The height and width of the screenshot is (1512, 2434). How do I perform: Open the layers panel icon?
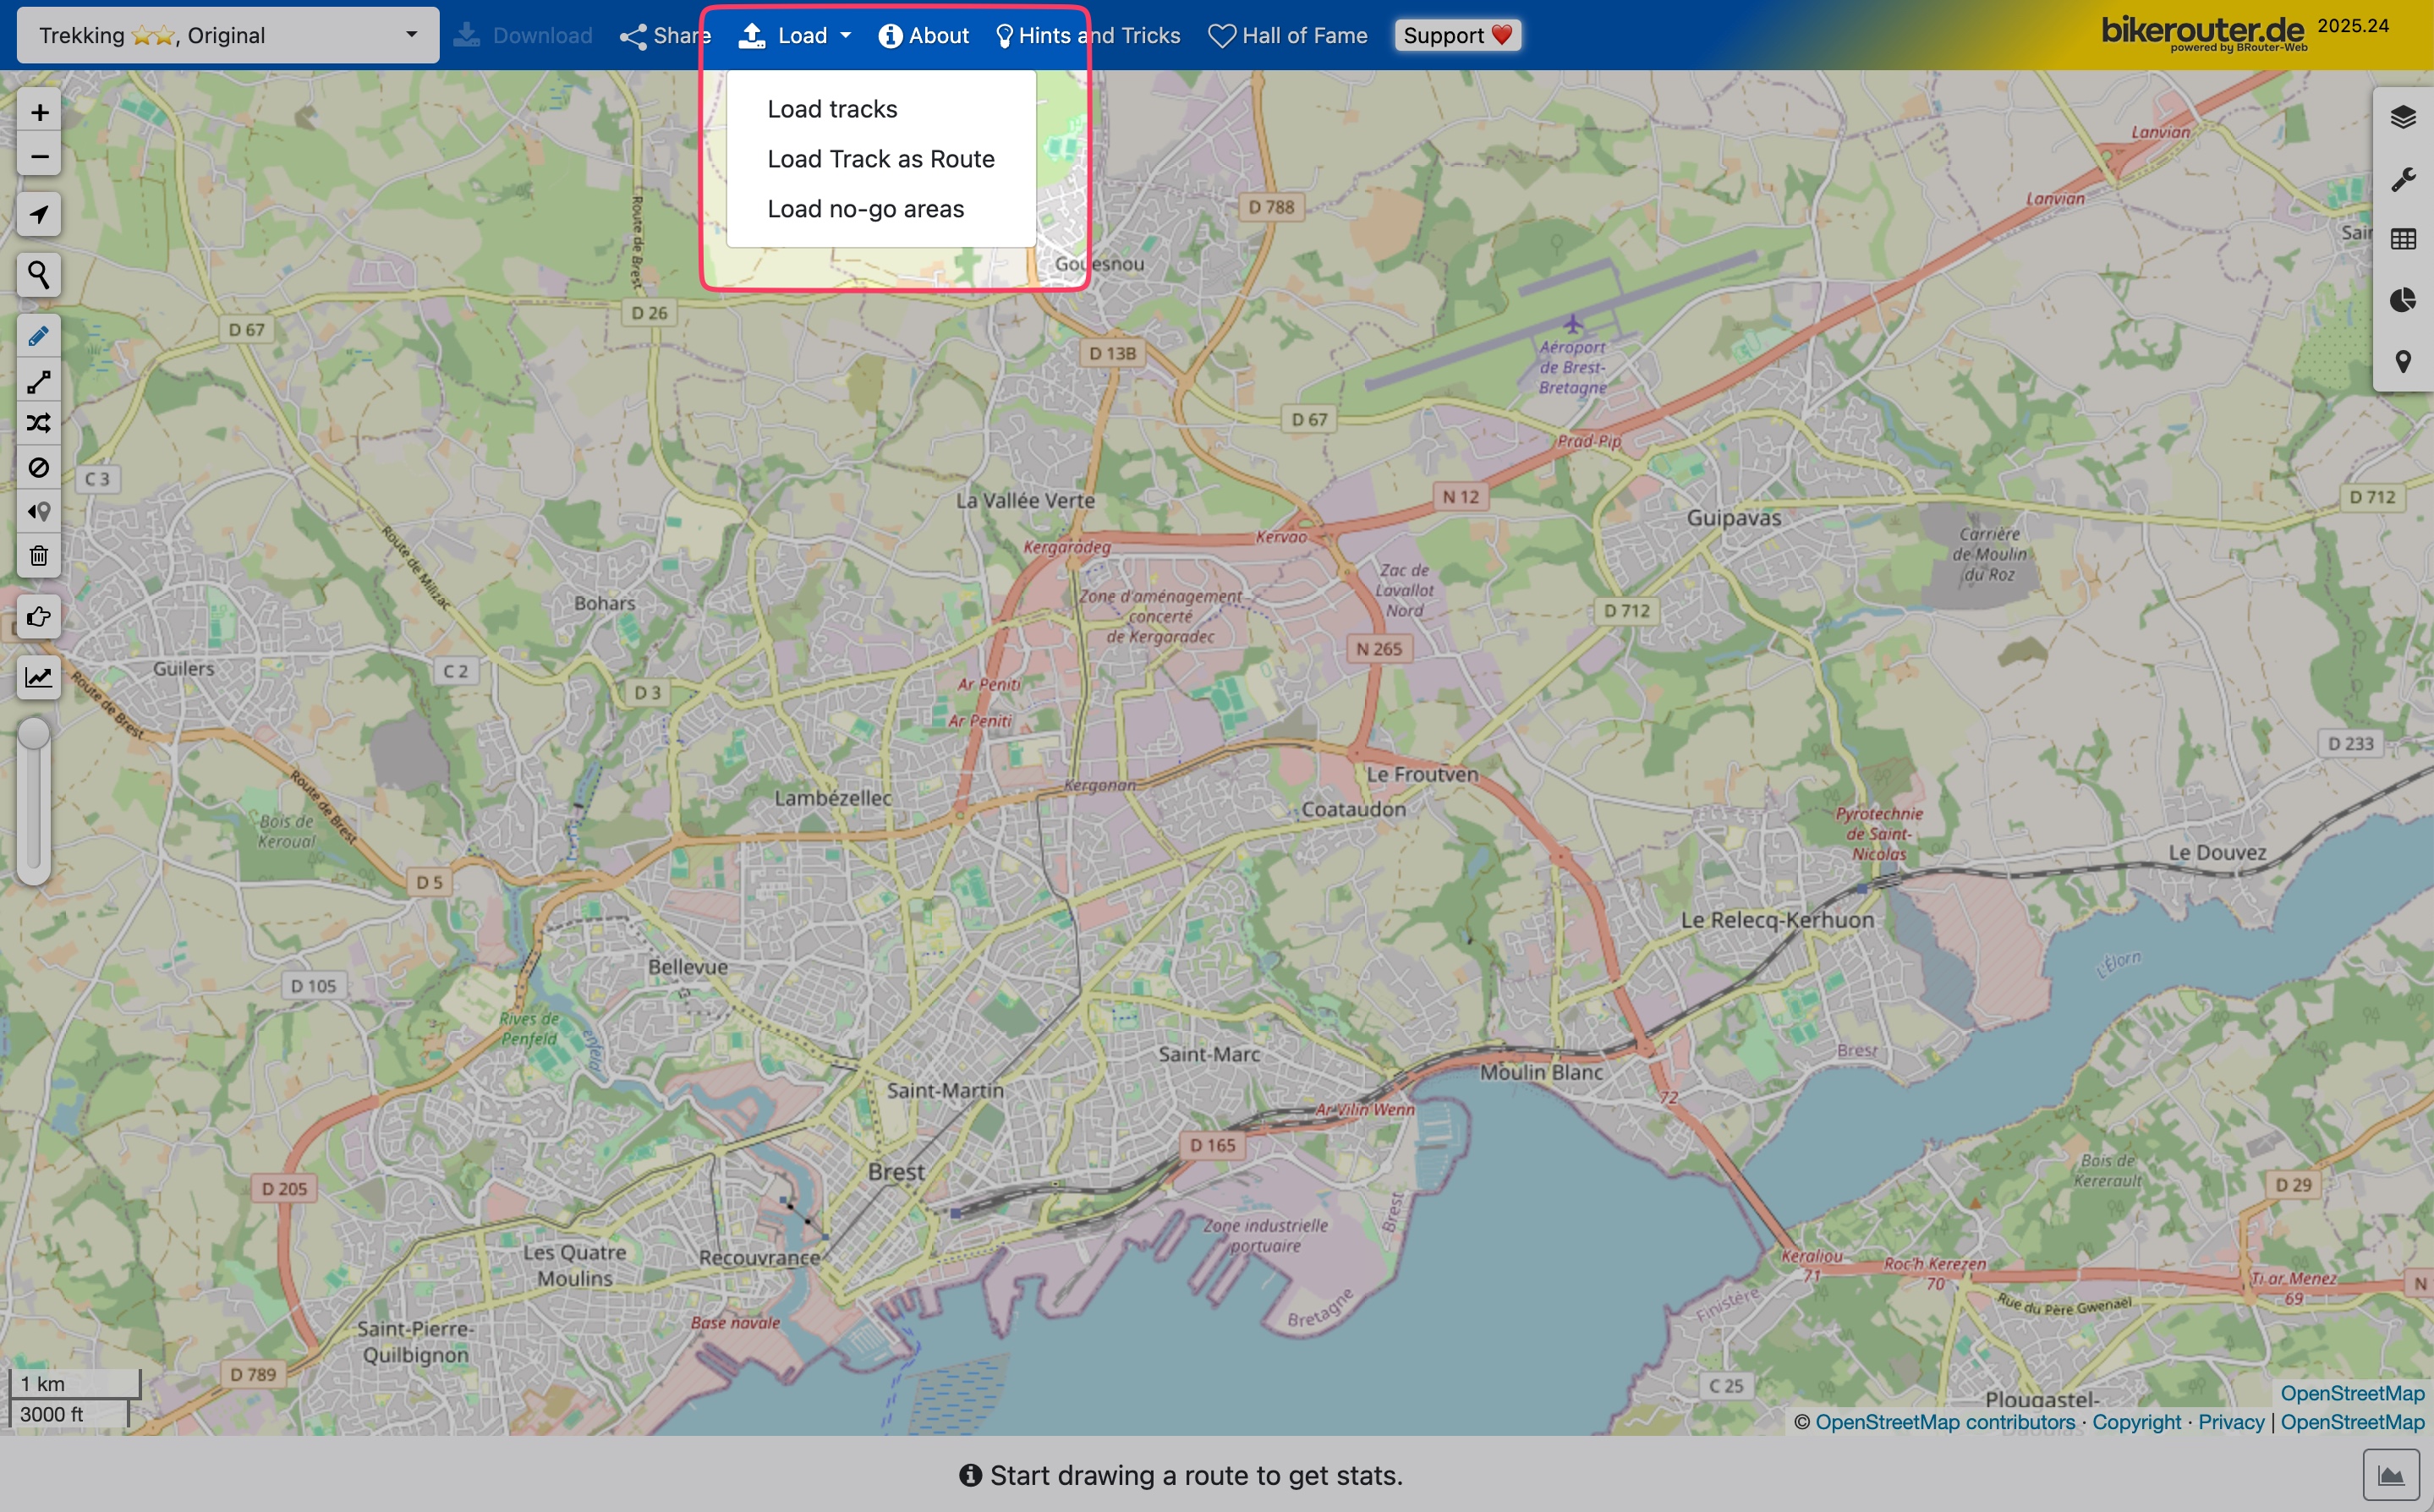(2403, 118)
